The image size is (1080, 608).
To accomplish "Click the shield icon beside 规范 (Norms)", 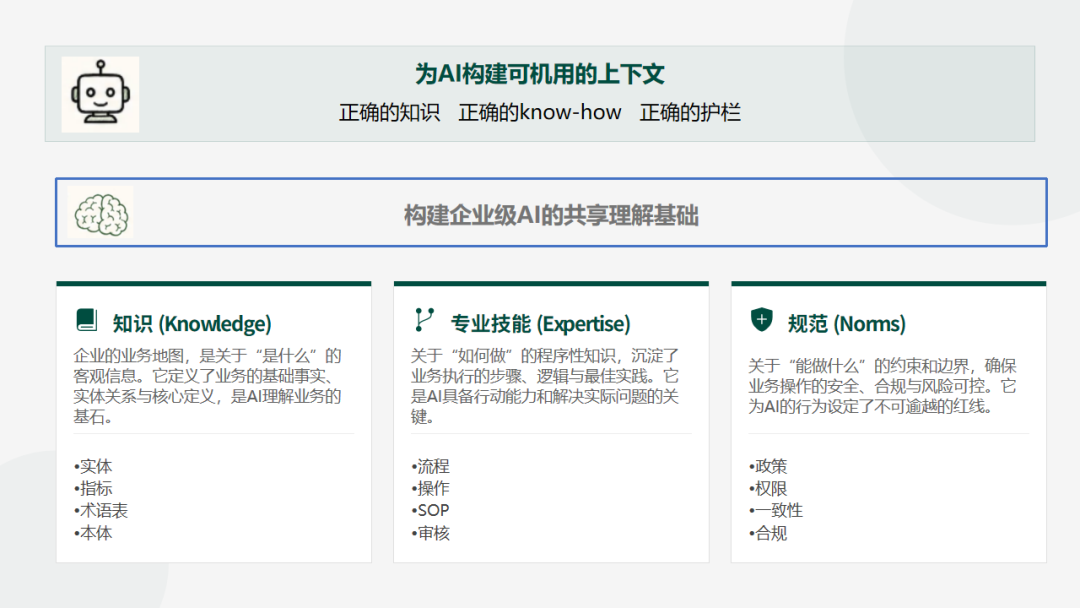I will (x=762, y=319).
